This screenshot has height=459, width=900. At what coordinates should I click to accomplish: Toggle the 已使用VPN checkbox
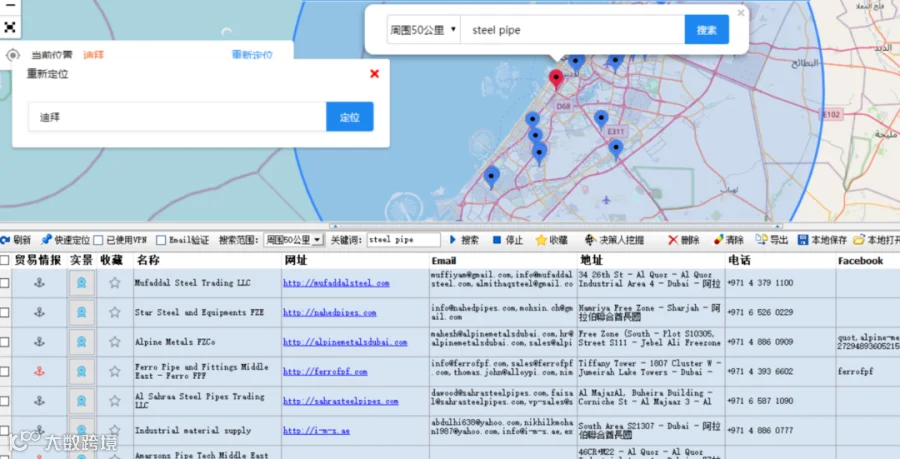coord(98,240)
